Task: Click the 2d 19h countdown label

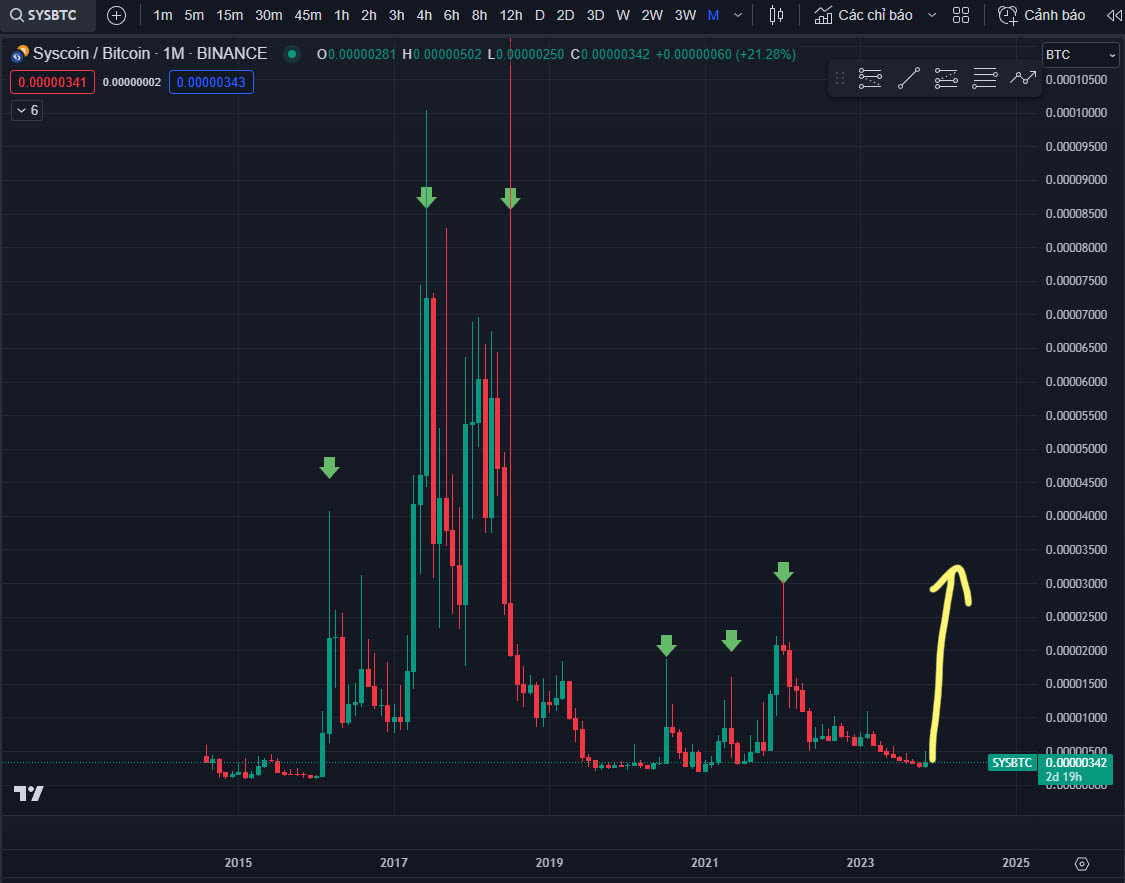Action: coord(1063,777)
